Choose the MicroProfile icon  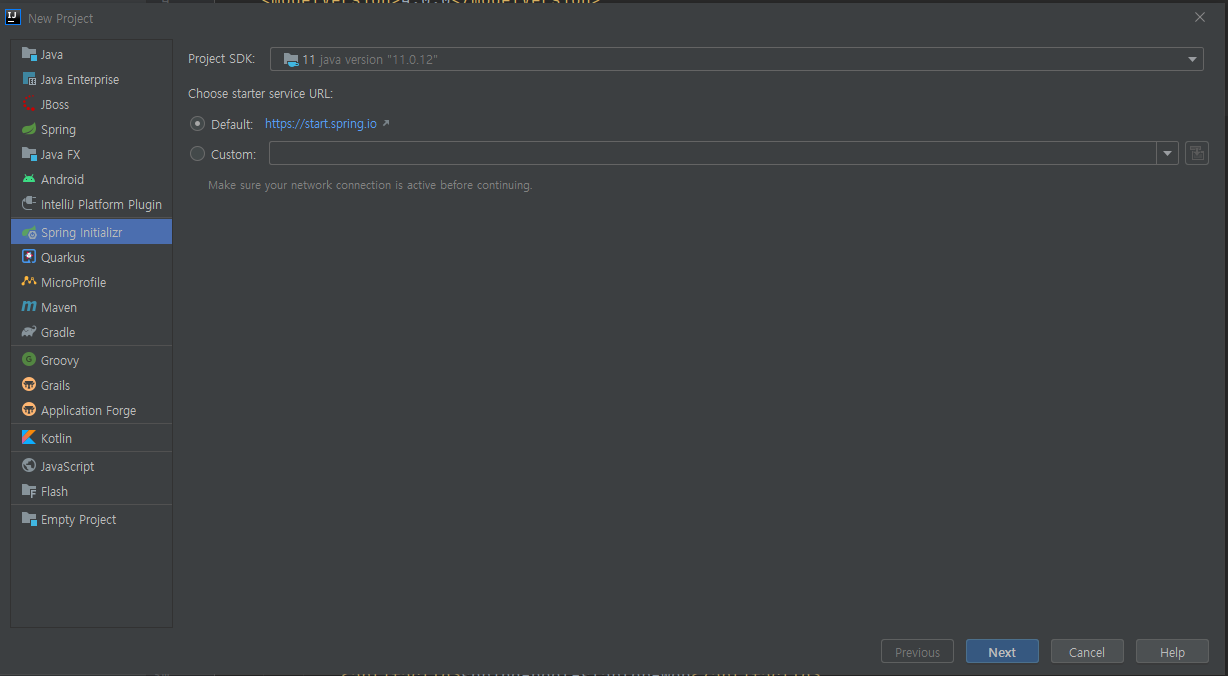point(29,282)
